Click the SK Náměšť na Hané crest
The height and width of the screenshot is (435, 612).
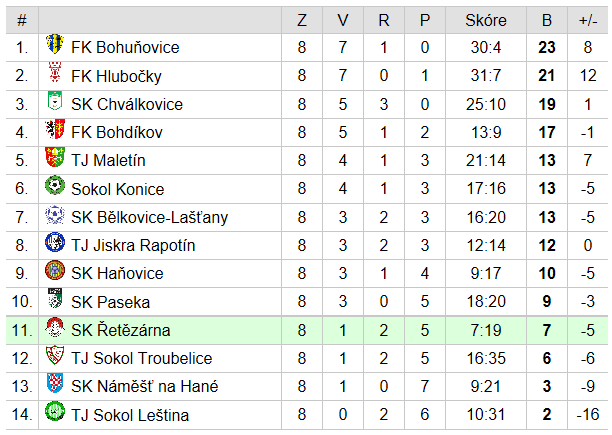click(x=55, y=383)
